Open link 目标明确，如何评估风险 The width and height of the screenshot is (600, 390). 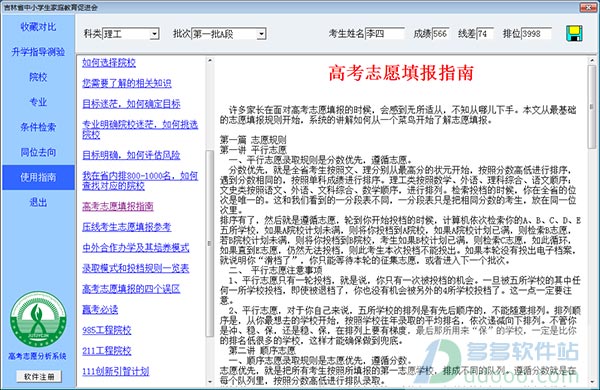[131, 155]
